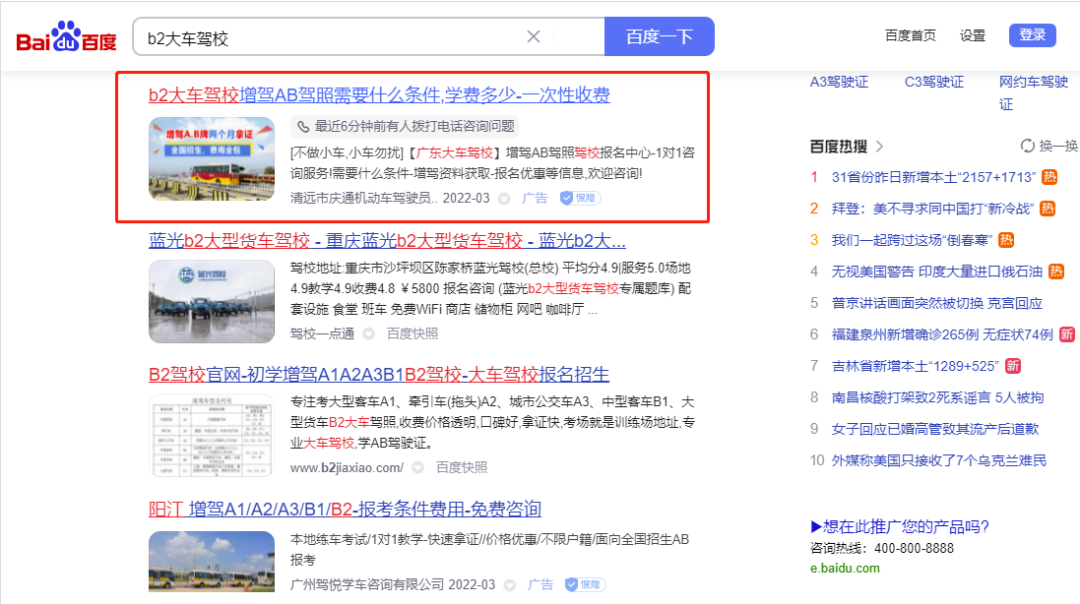This screenshot has height=604, width=1080.
Task: Open result B2驾校官网-初学增驾A1A2A3B1B2驾校
Action: coord(379,375)
